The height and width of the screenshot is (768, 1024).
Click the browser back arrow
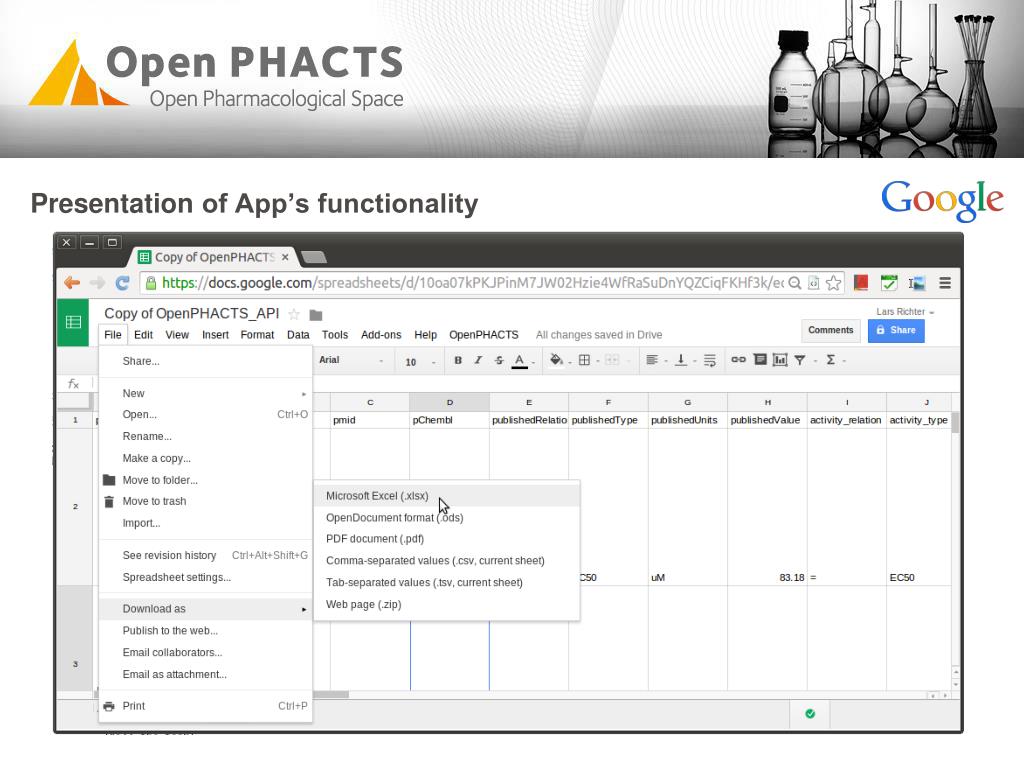(x=72, y=283)
